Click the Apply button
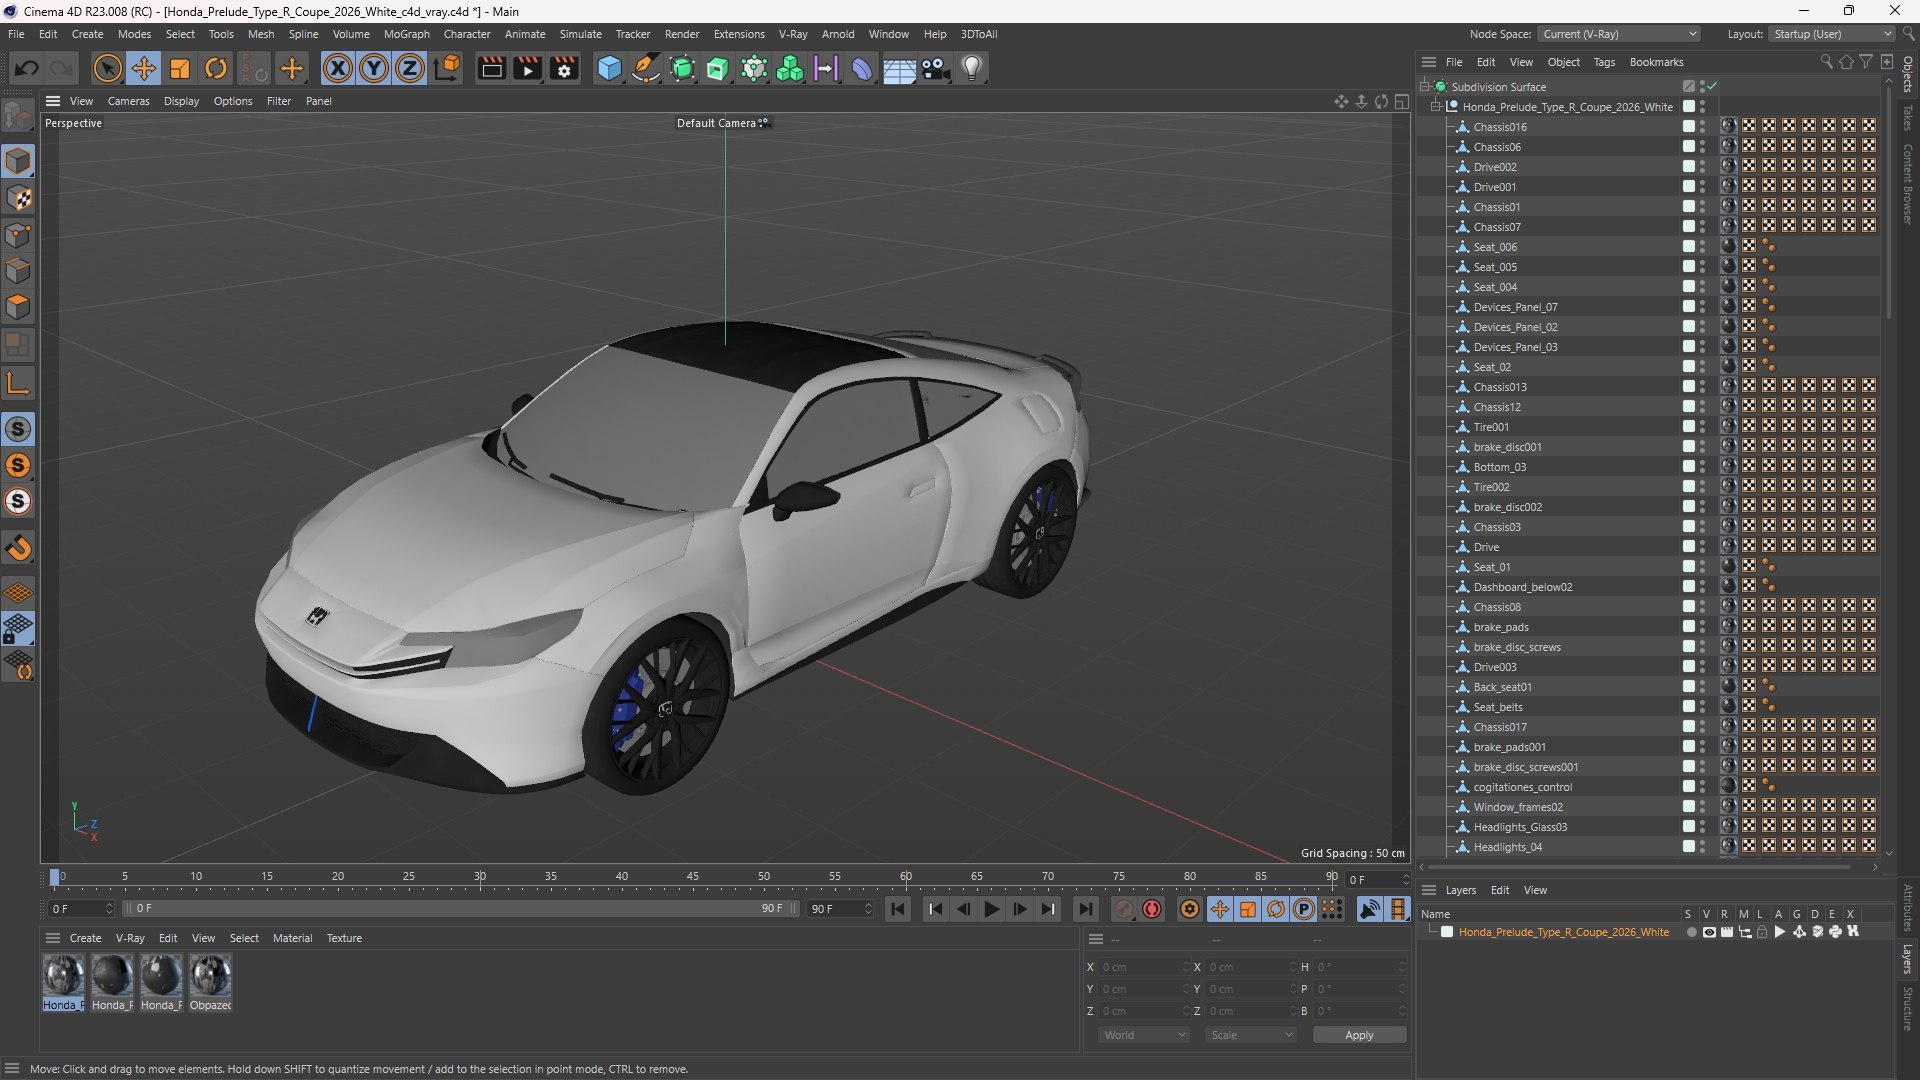This screenshot has width=1920, height=1080. [1359, 1035]
